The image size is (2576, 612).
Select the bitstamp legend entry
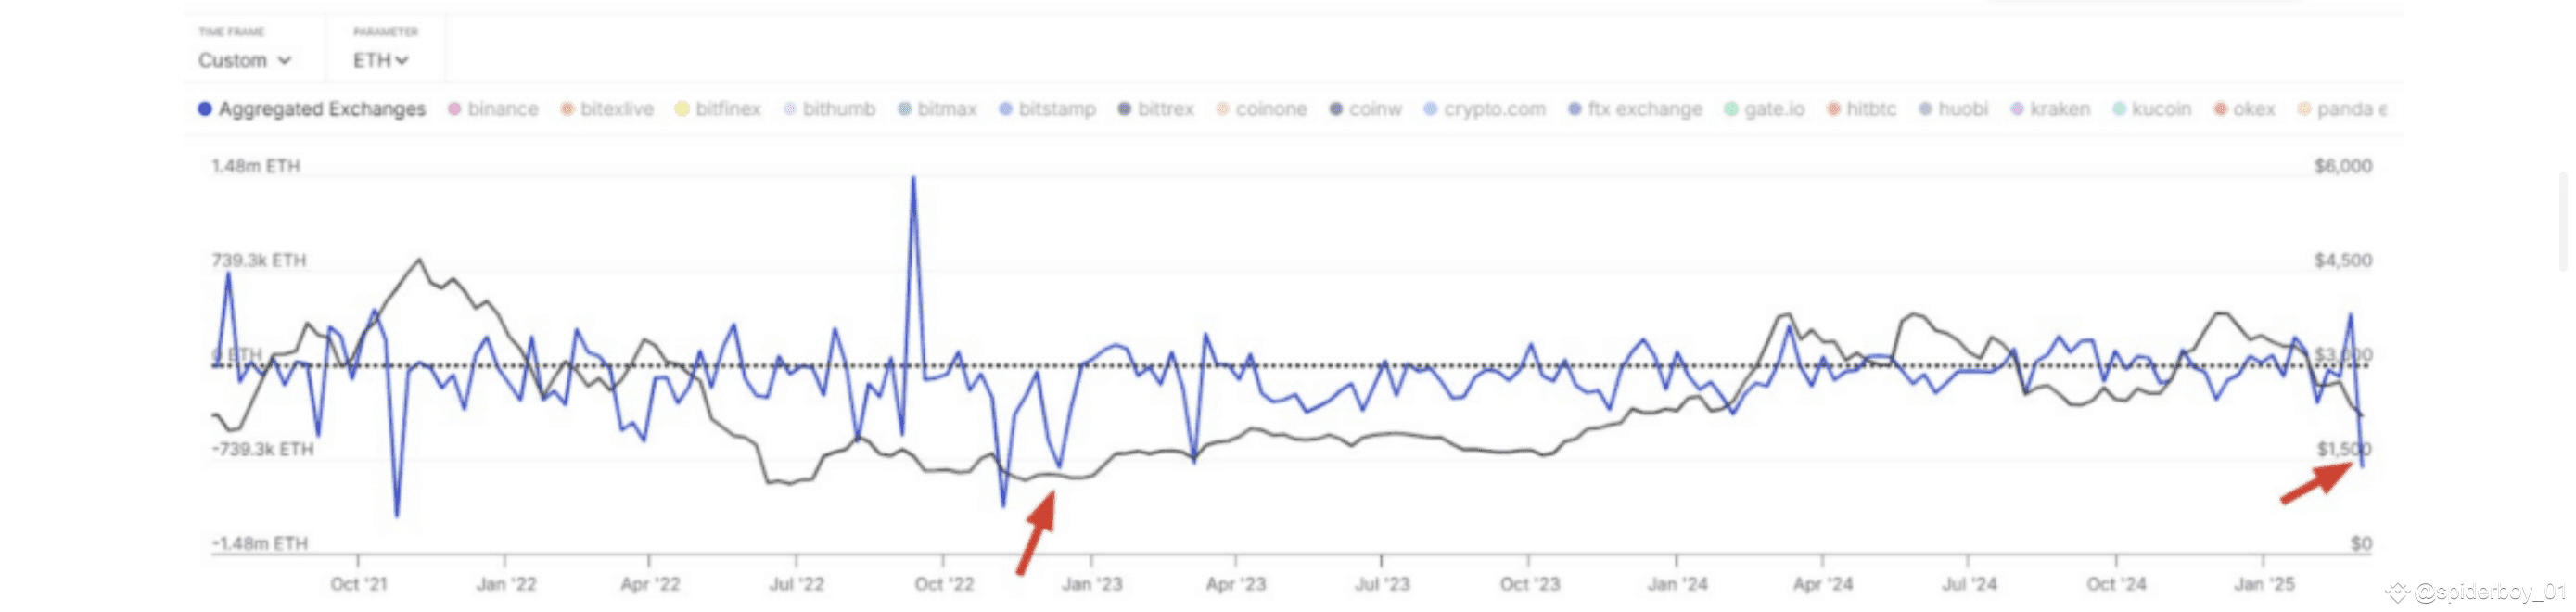tap(1047, 109)
